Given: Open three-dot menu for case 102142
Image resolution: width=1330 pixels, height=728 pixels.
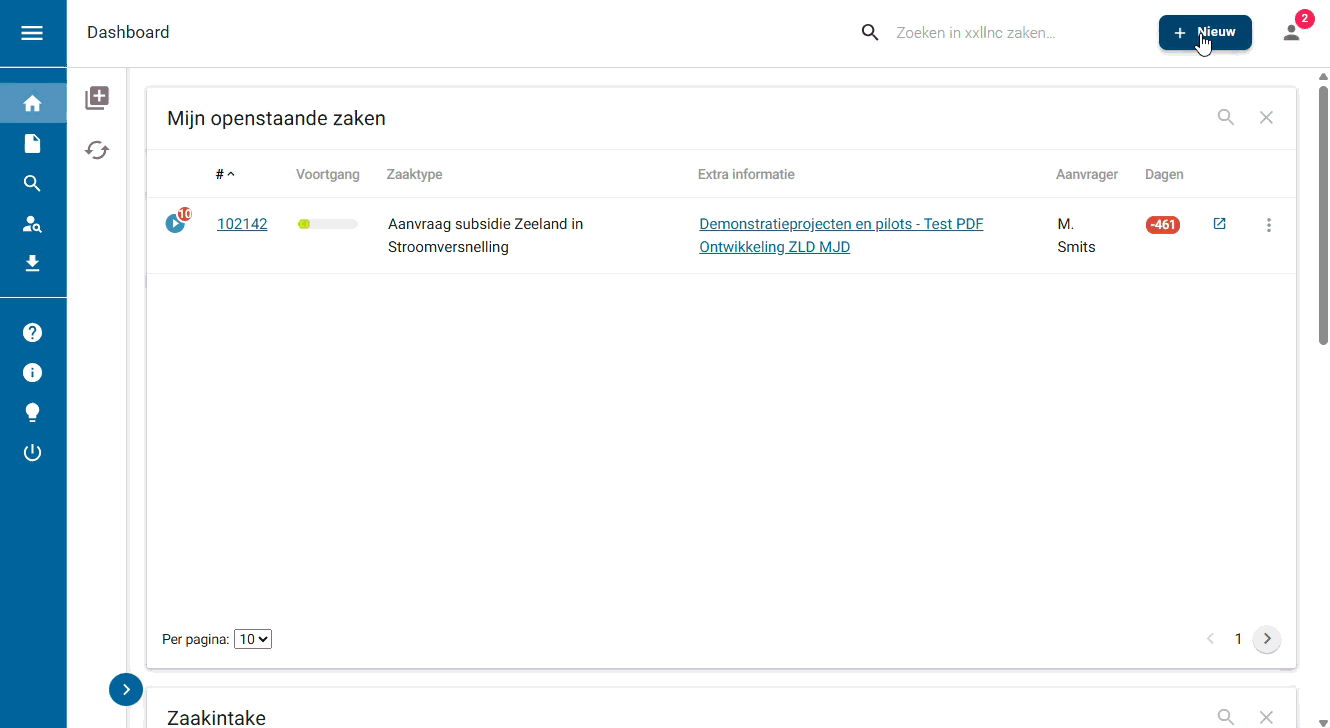Looking at the screenshot, I should click(x=1269, y=225).
